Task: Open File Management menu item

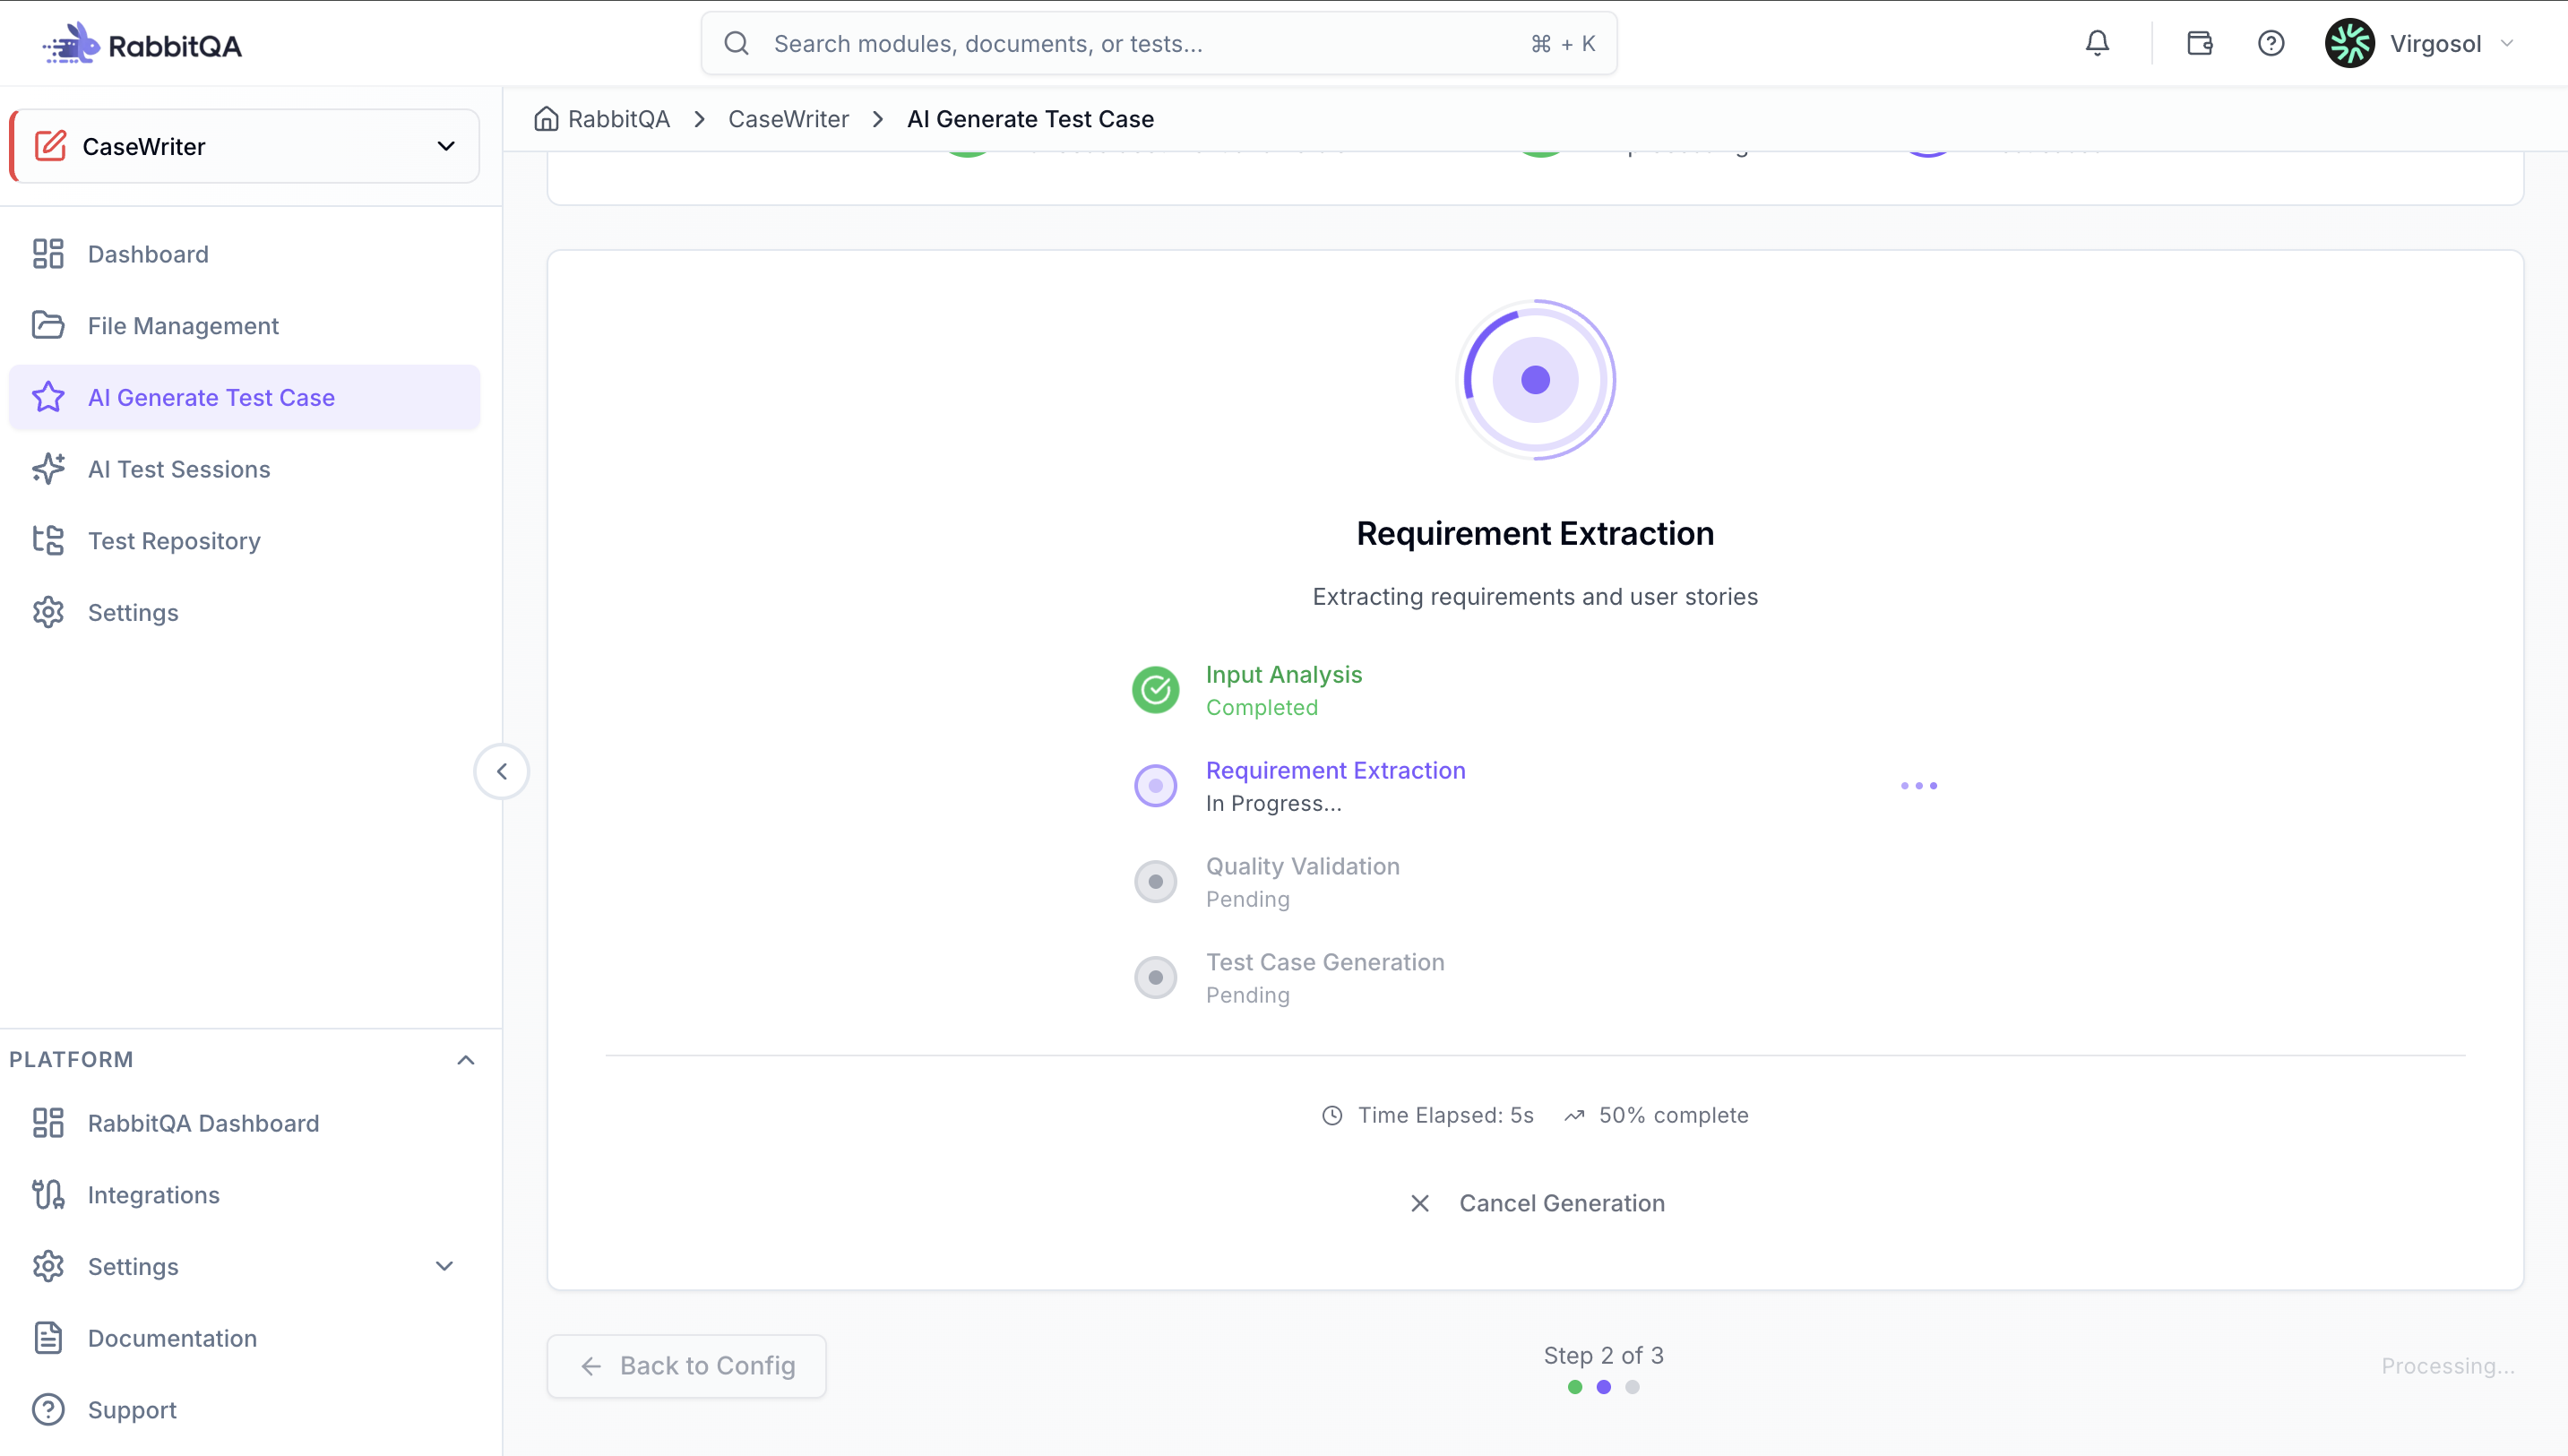Action: coord(245,326)
